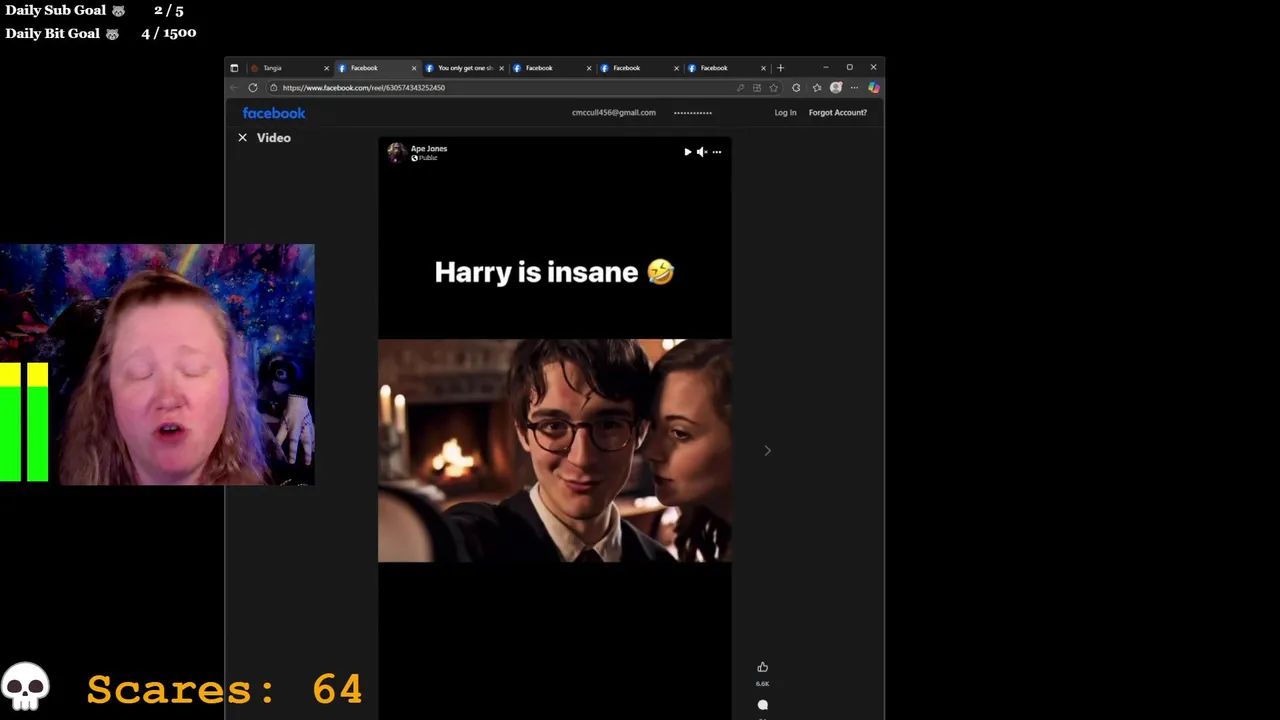Open the tab actions menu icon
This screenshot has height=720, width=1280.
[234, 68]
